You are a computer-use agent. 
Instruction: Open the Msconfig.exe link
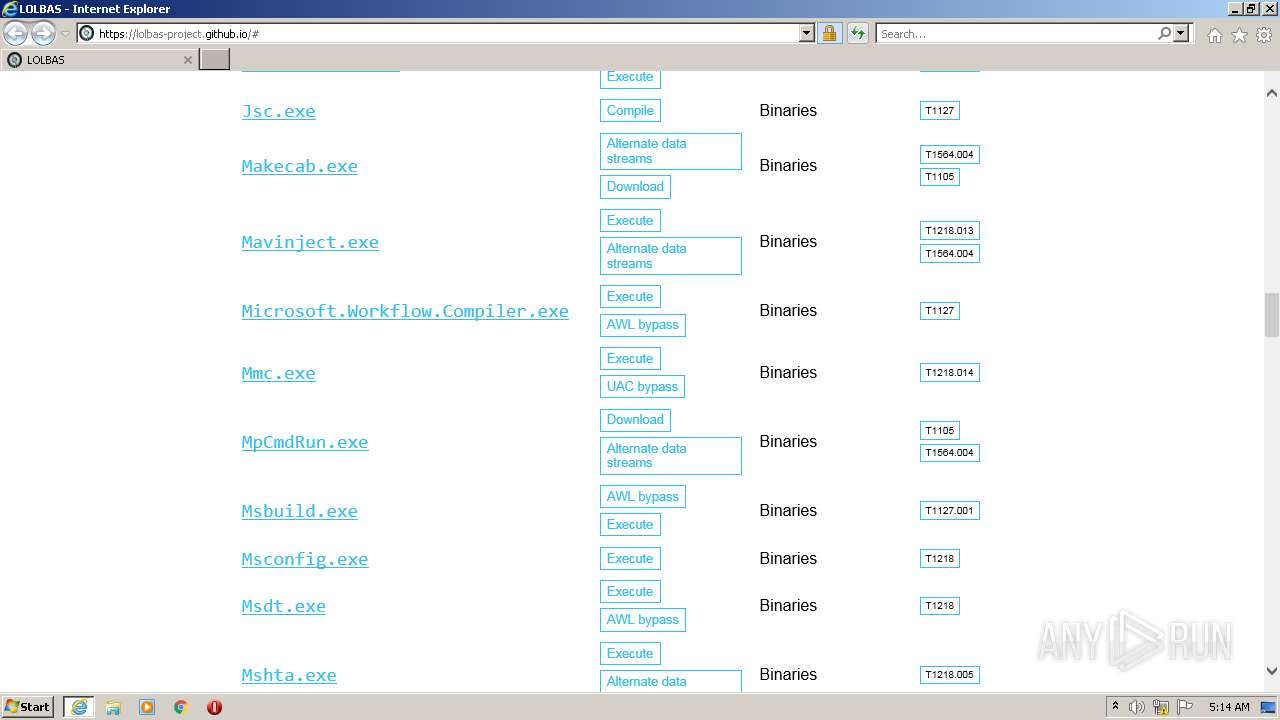(305, 559)
